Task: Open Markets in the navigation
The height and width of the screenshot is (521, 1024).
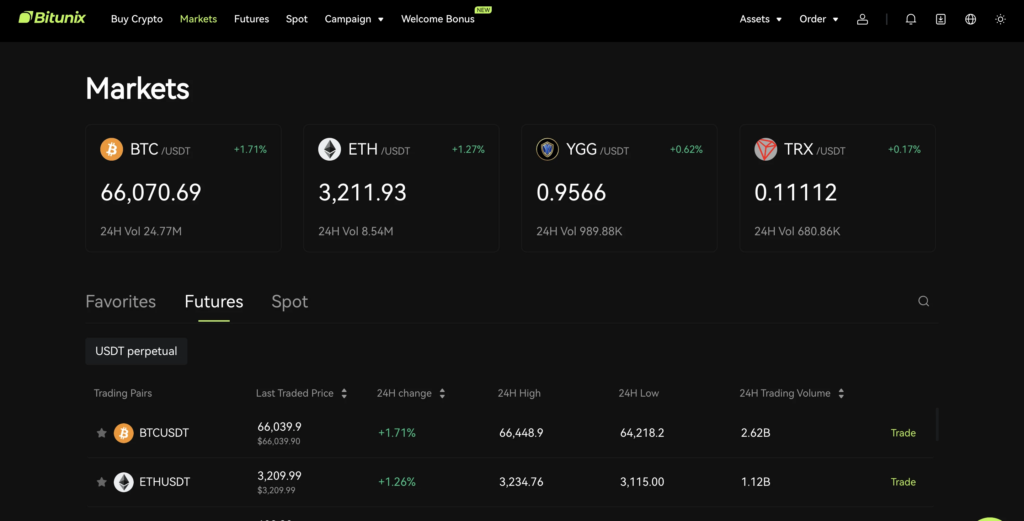Action: coord(198,19)
